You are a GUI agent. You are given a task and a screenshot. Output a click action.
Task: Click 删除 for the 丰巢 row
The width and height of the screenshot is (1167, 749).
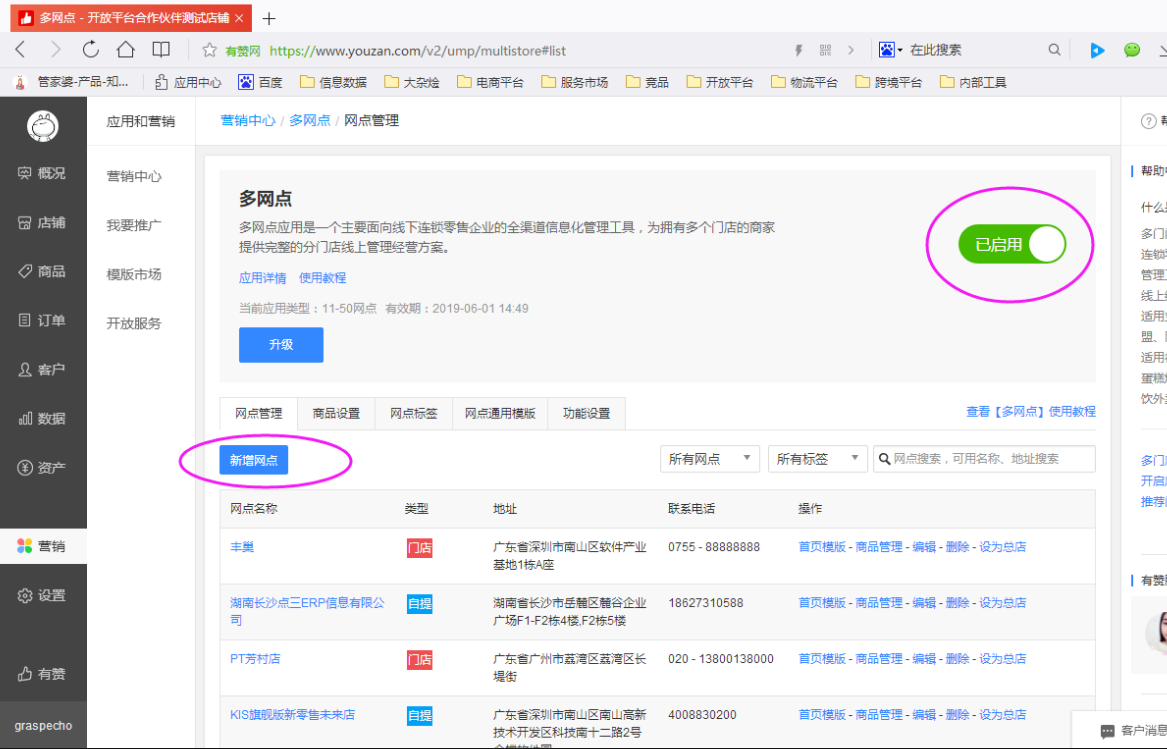coord(957,546)
